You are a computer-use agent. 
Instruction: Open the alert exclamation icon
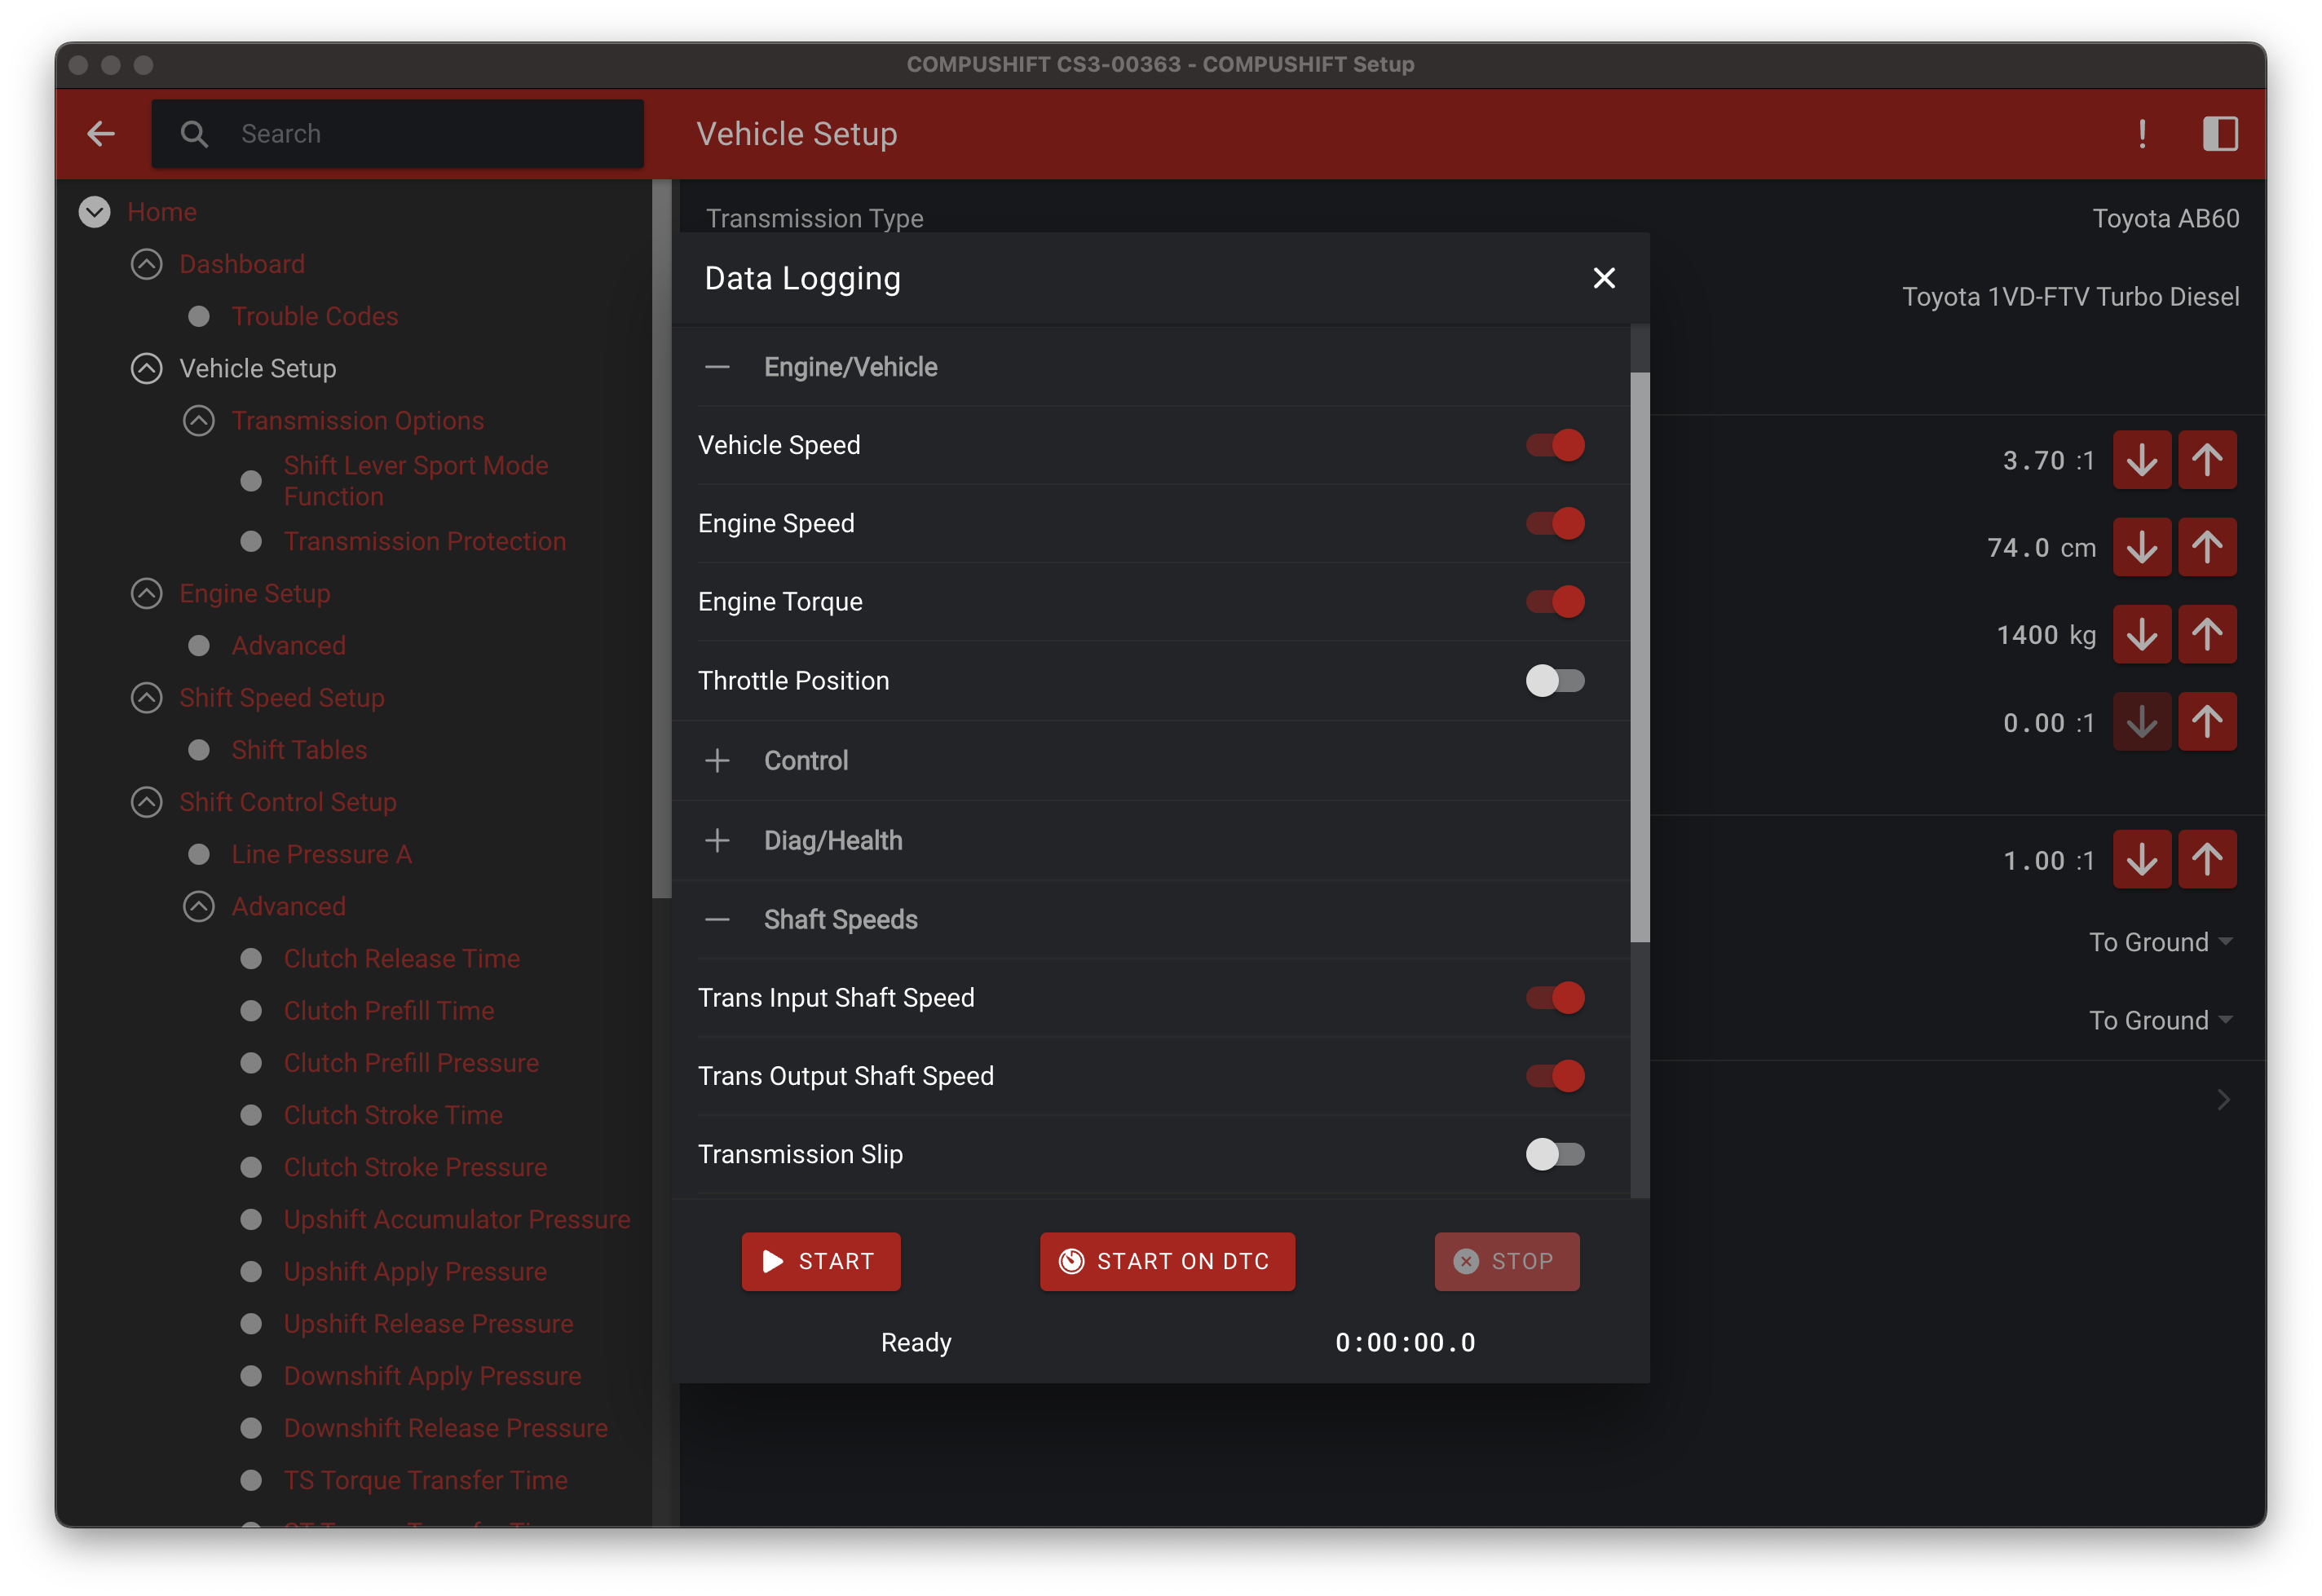click(x=2141, y=133)
